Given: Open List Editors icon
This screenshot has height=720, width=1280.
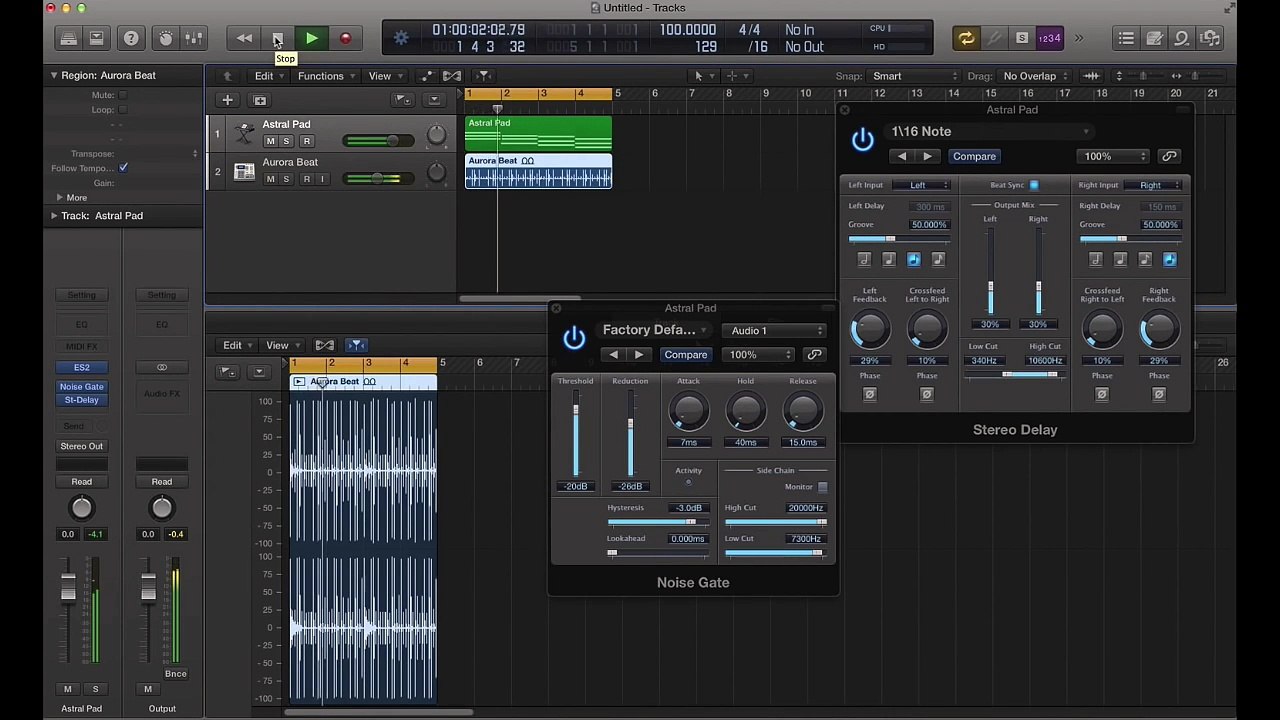Looking at the screenshot, I should pyautogui.click(x=1126, y=39).
